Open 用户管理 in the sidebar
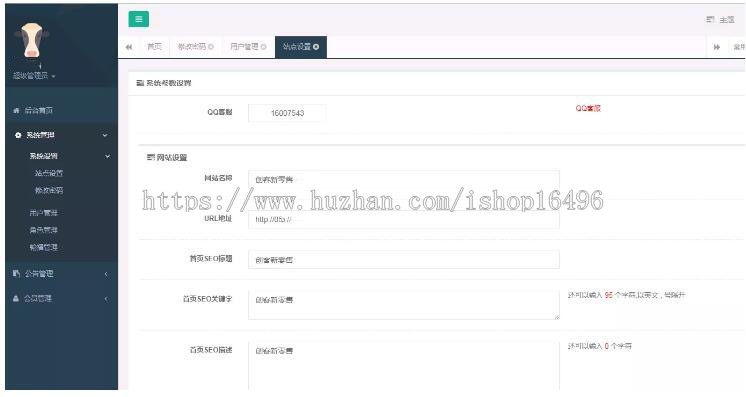The image size is (746, 397). [44, 213]
